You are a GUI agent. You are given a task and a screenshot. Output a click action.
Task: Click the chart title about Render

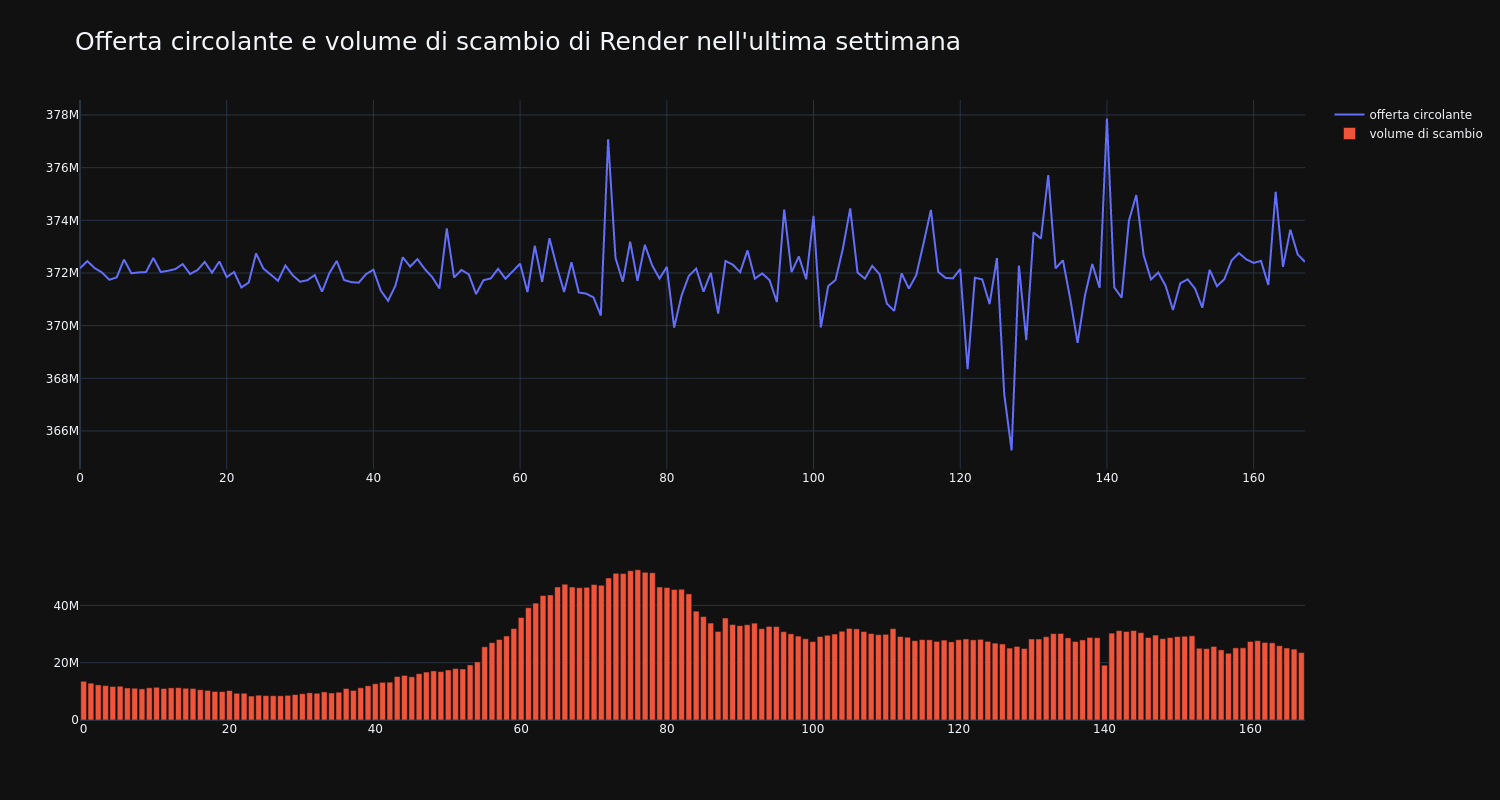click(517, 42)
